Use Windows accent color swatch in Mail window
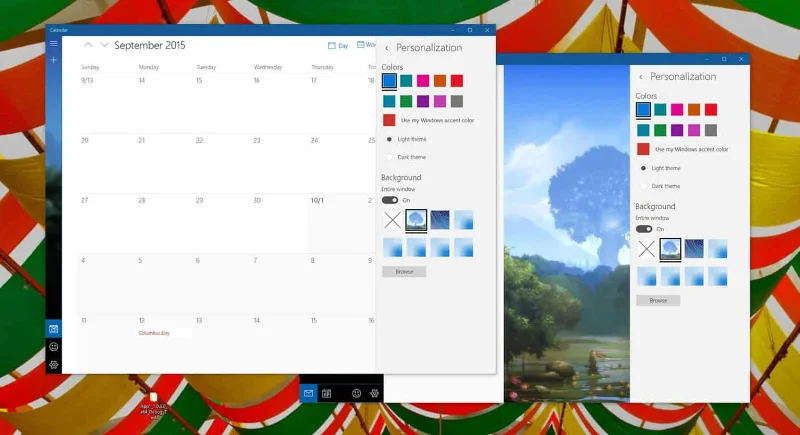Viewport: 800px width, 435px height. click(x=643, y=149)
